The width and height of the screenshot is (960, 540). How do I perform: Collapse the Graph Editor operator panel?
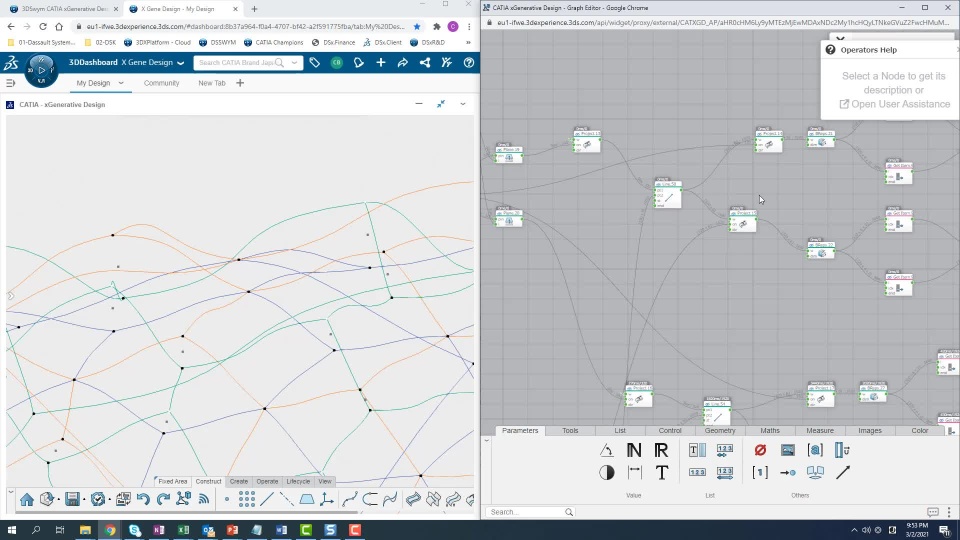point(487,440)
